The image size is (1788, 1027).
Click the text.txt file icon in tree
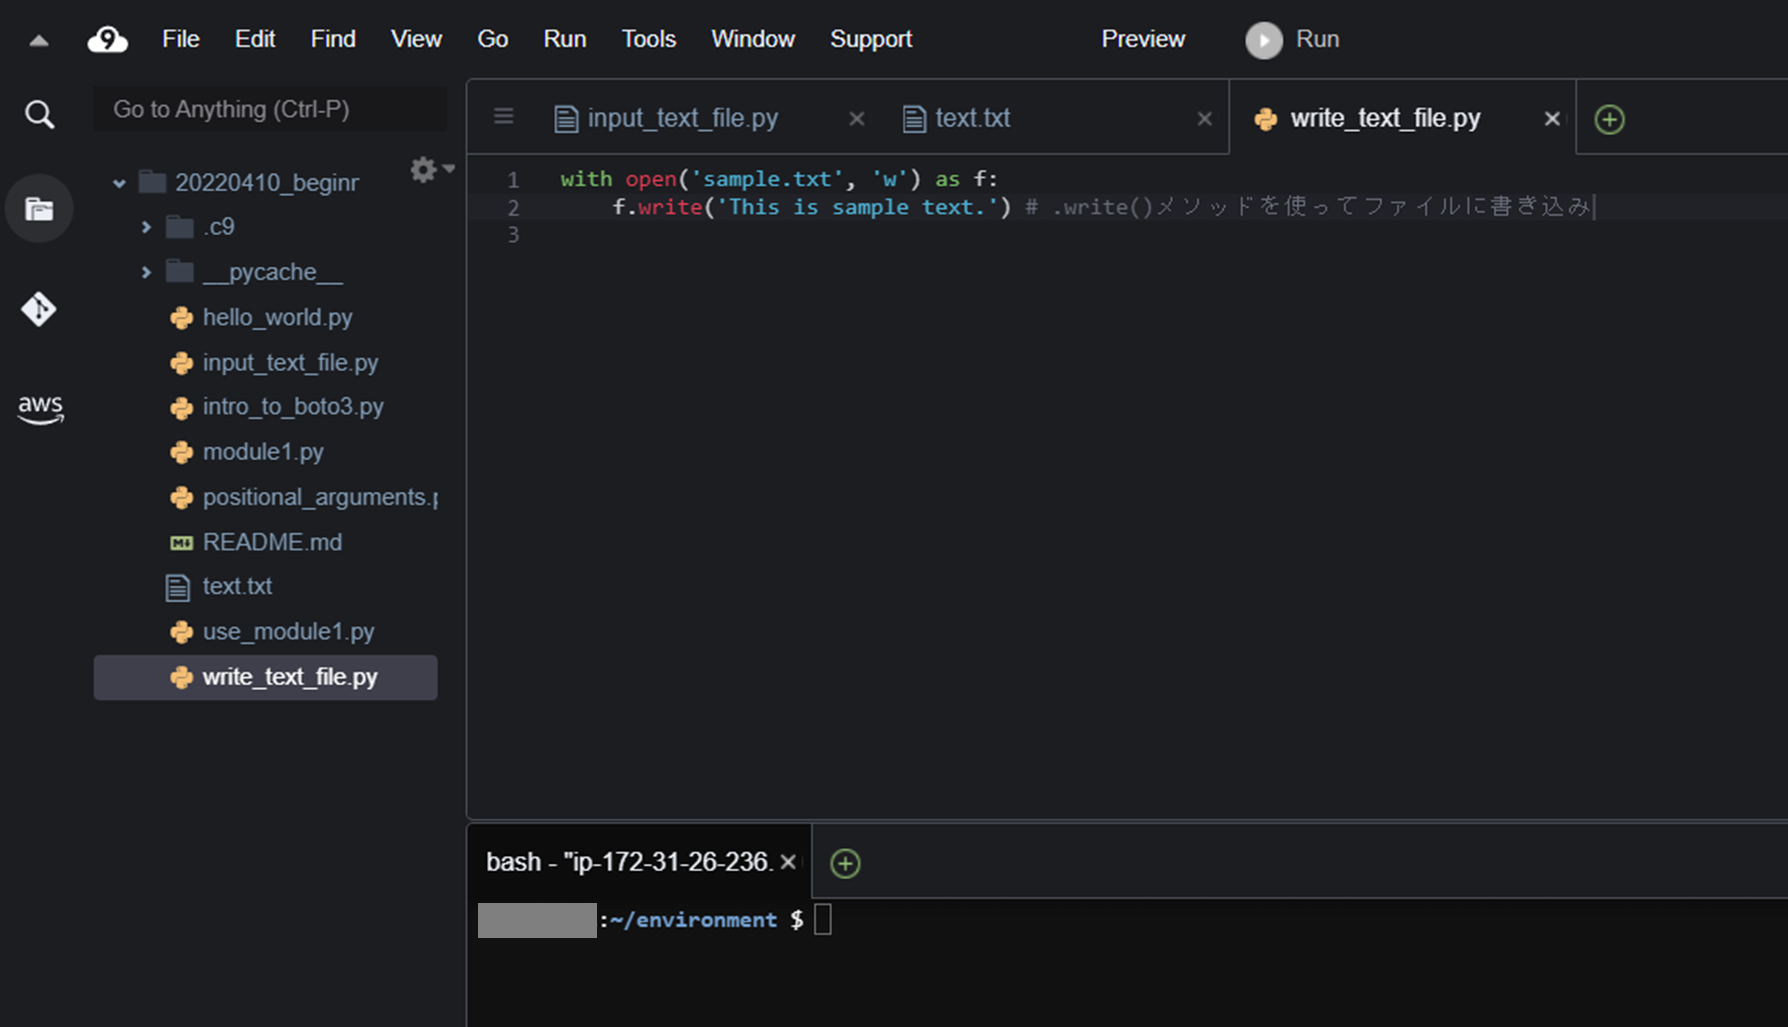(178, 587)
